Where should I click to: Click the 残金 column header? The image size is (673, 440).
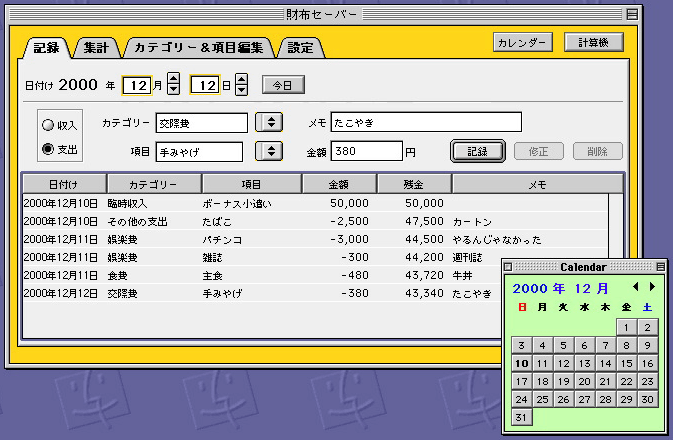tap(414, 184)
